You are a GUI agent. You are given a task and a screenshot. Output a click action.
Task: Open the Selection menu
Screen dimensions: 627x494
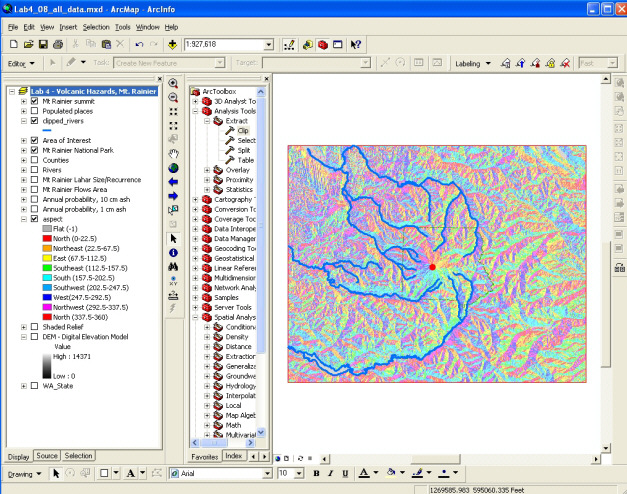[96, 27]
